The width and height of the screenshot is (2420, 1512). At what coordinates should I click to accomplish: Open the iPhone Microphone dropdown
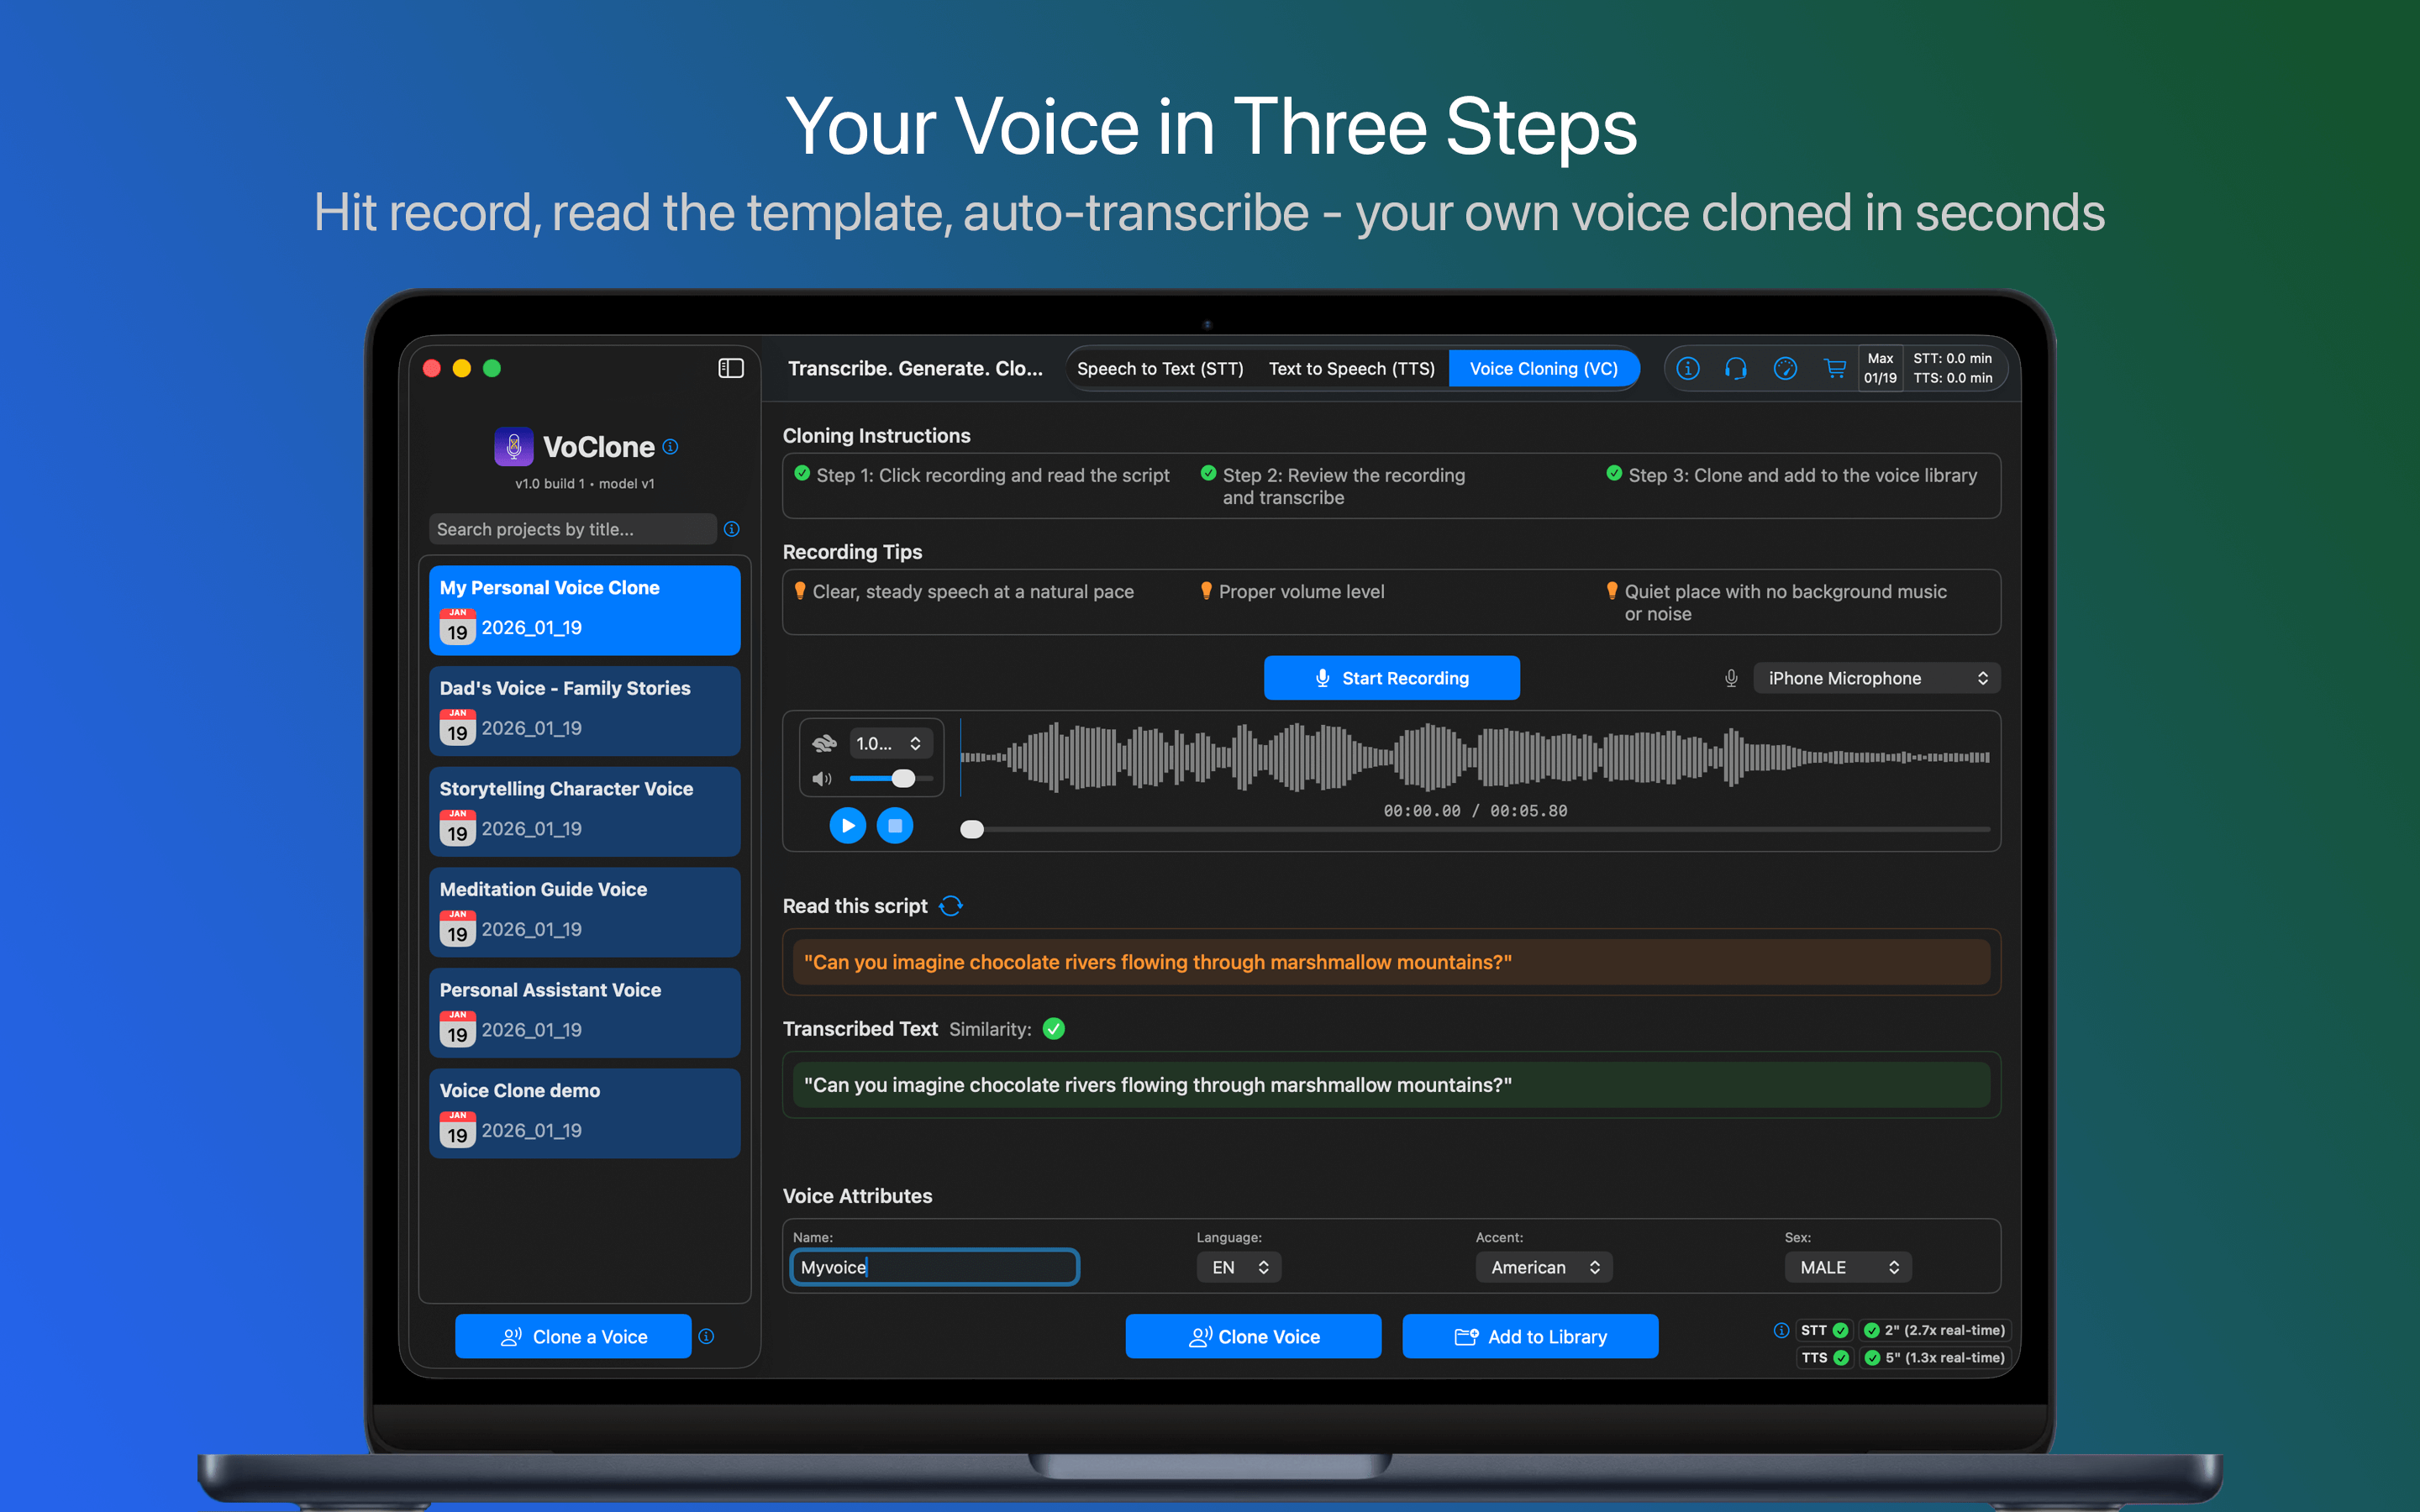(x=1876, y=678)
